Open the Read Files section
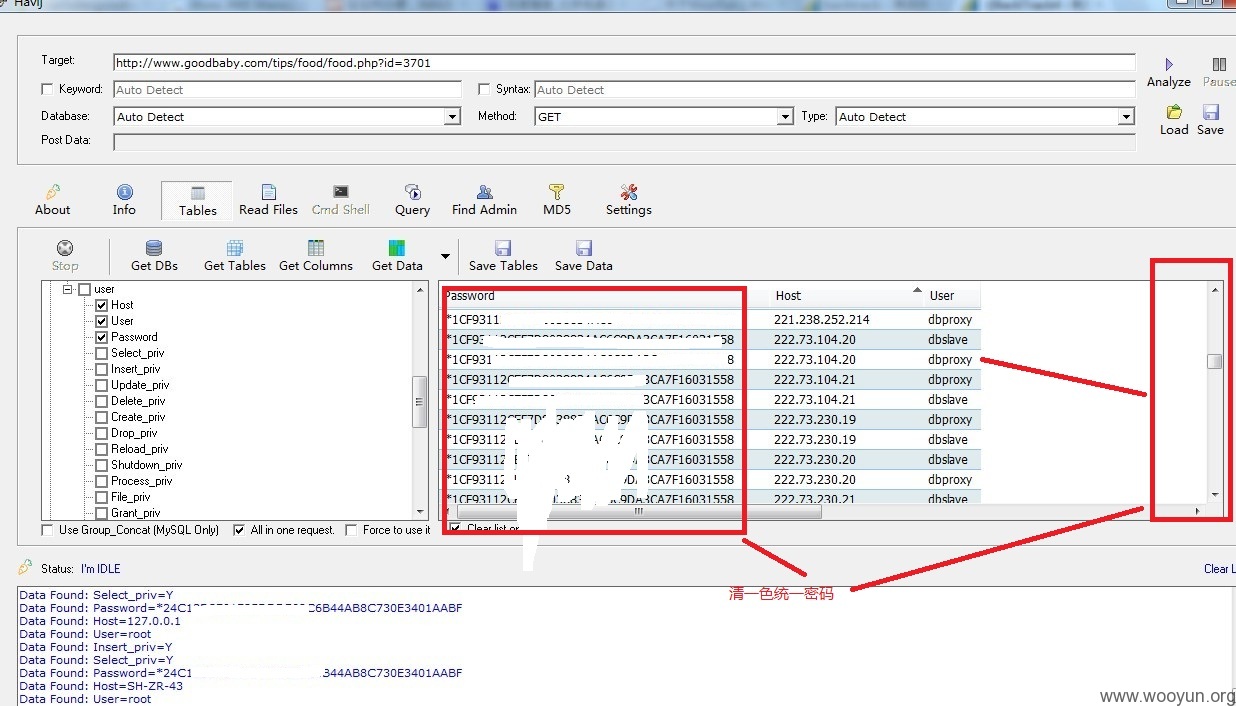 [268, 200]
